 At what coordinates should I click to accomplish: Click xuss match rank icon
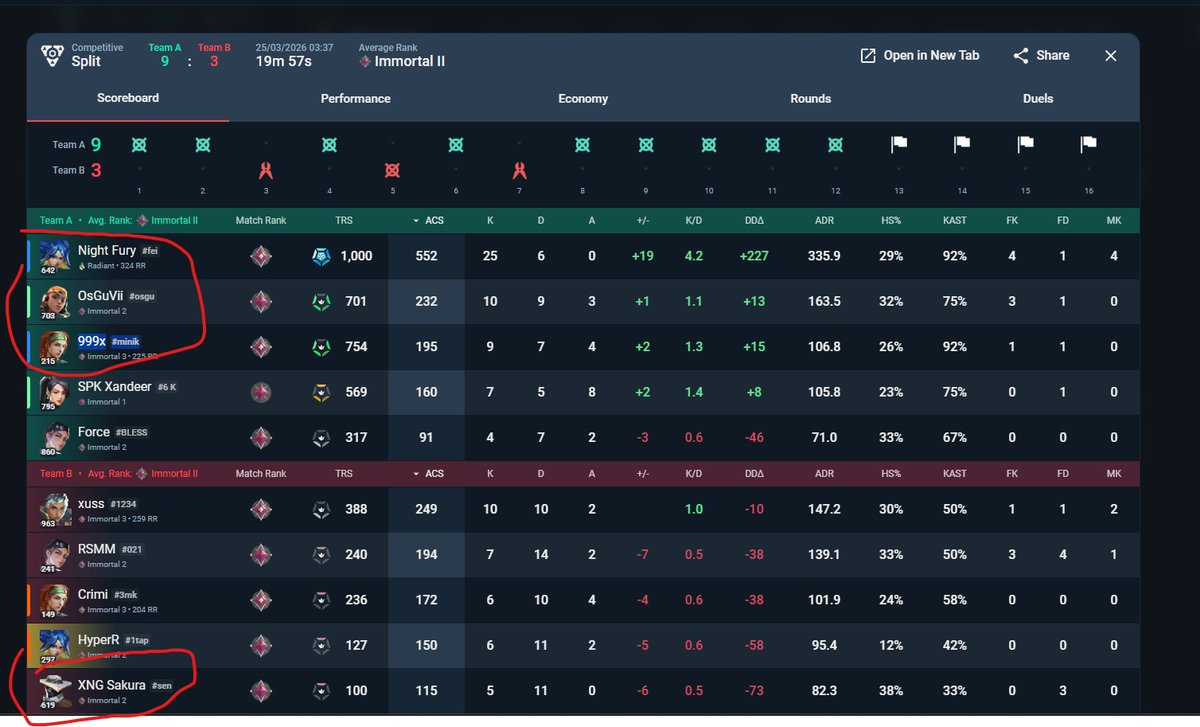coord(261,509)
